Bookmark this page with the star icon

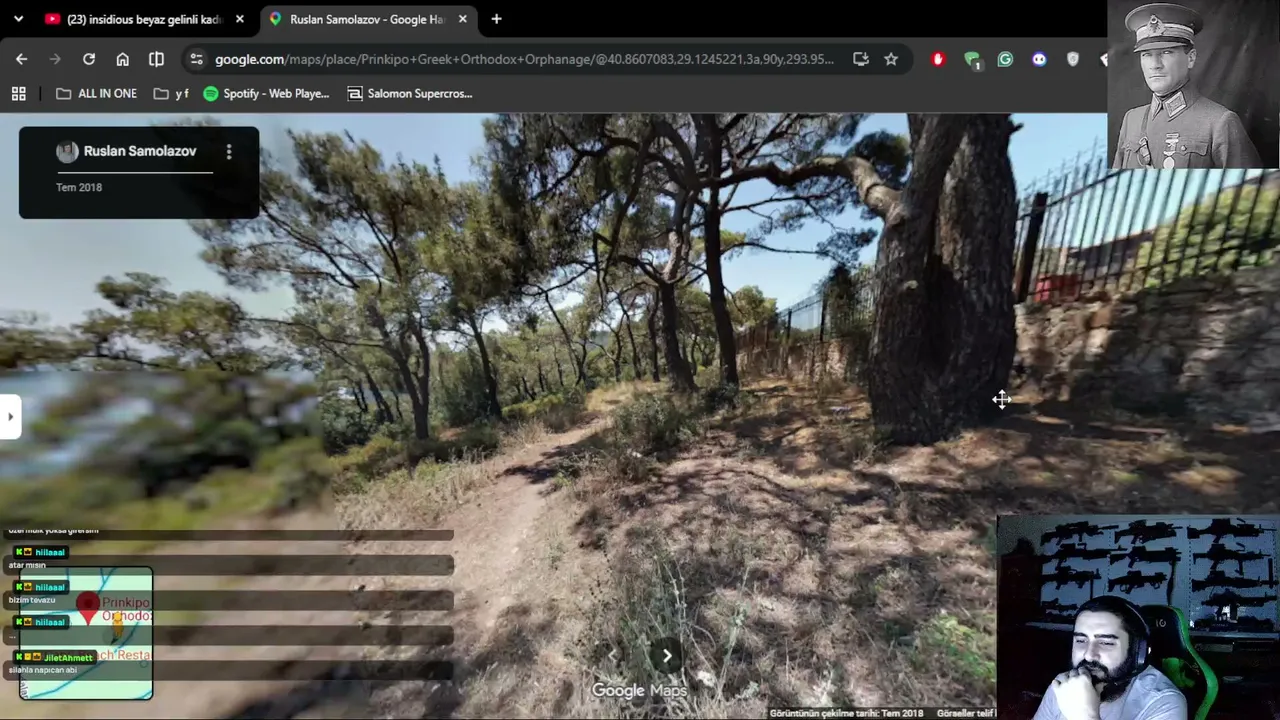coord(891,59)
